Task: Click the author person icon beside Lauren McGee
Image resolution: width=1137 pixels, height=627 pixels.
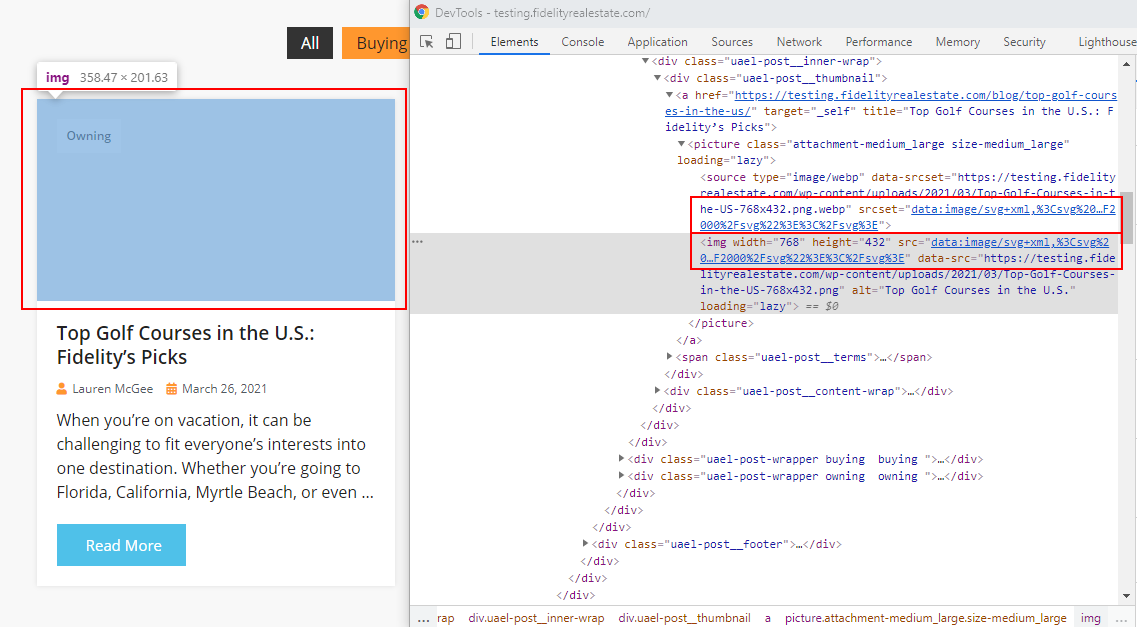Action: [62, 389]
